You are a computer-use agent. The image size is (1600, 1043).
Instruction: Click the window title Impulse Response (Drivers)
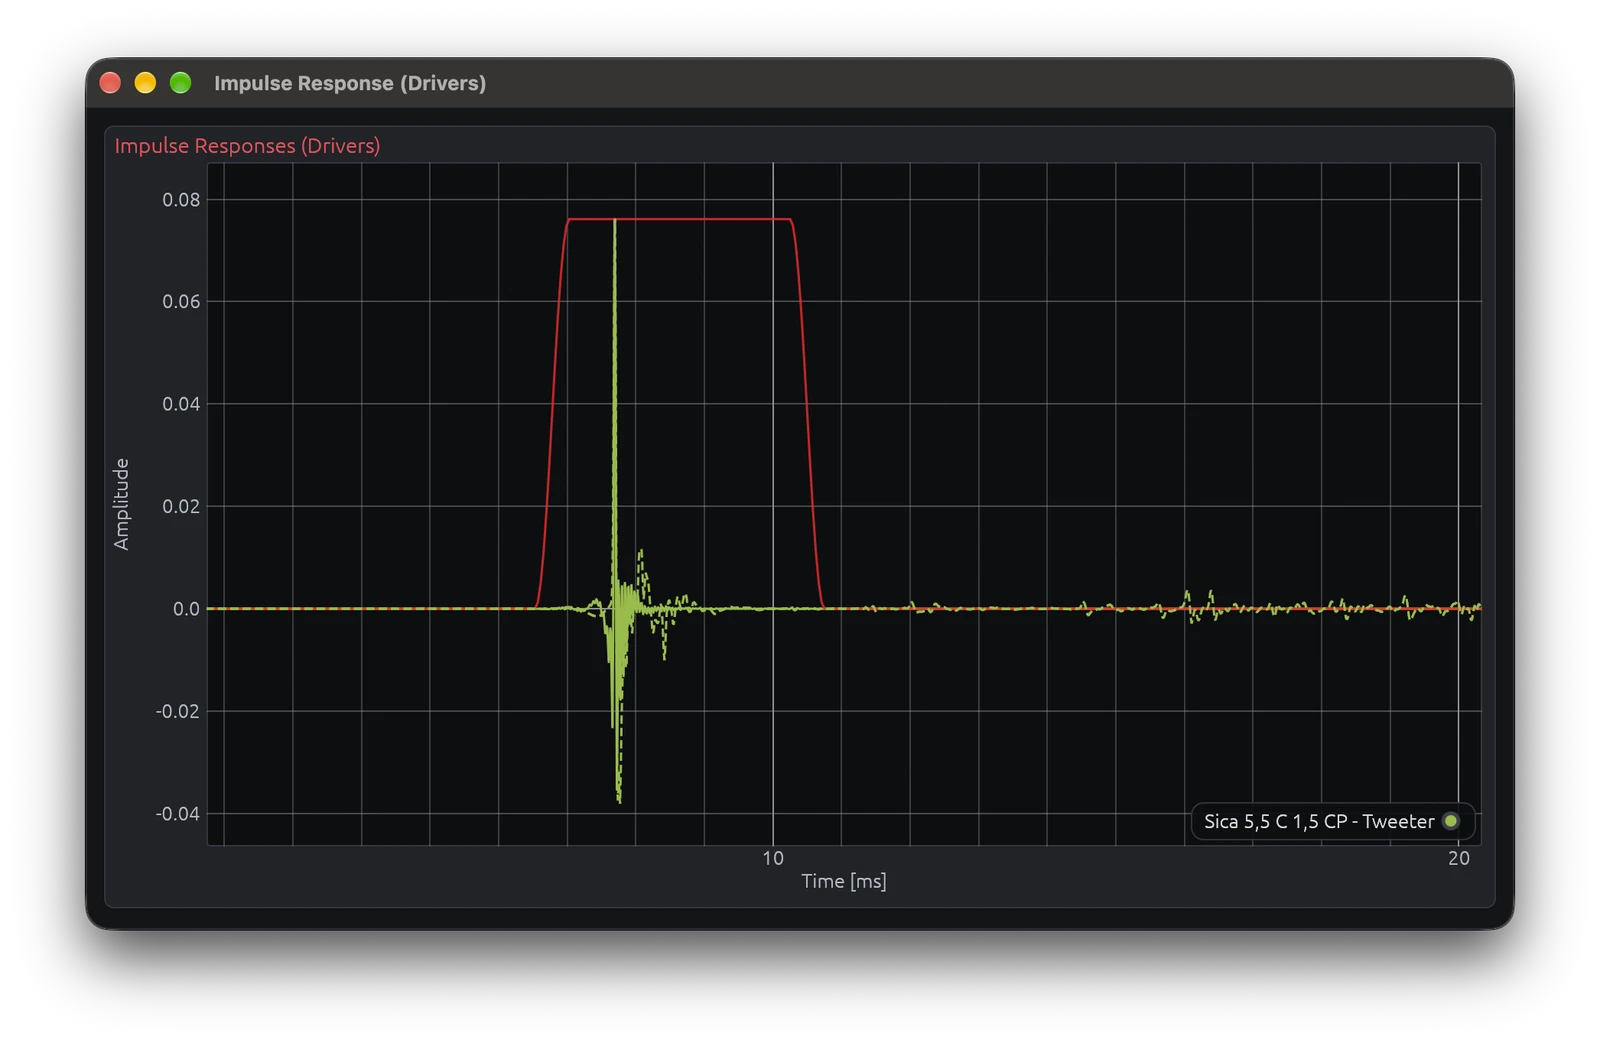tap(350, 83)
